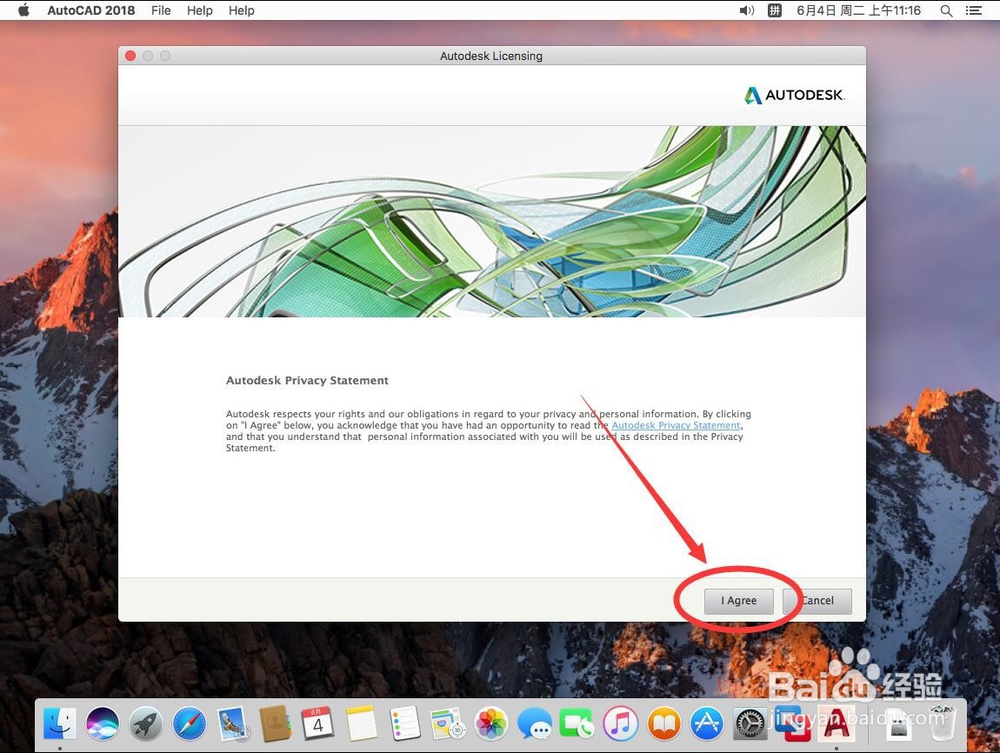Click the volume icon in menu bar

click(747, 10)
